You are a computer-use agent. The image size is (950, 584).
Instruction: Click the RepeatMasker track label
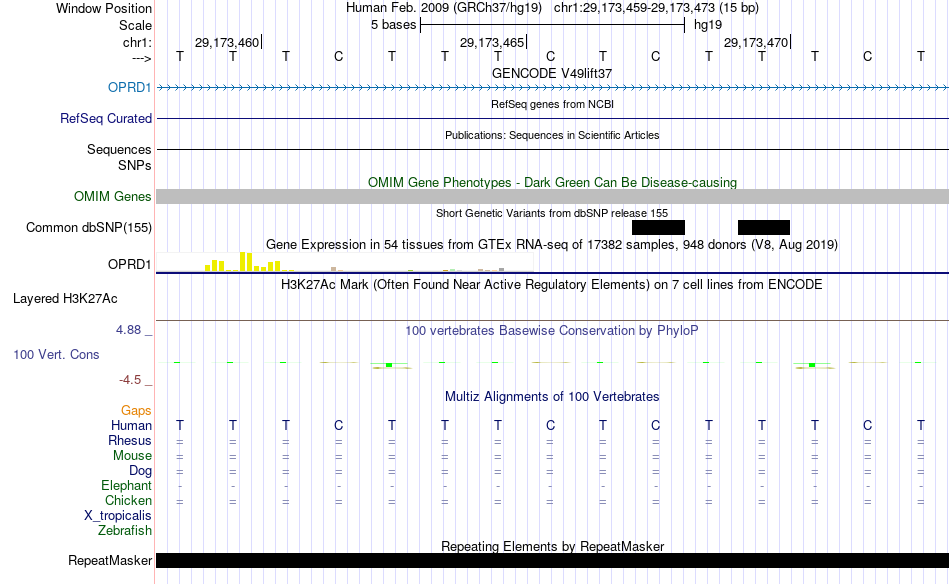click(x=110, y=561)
